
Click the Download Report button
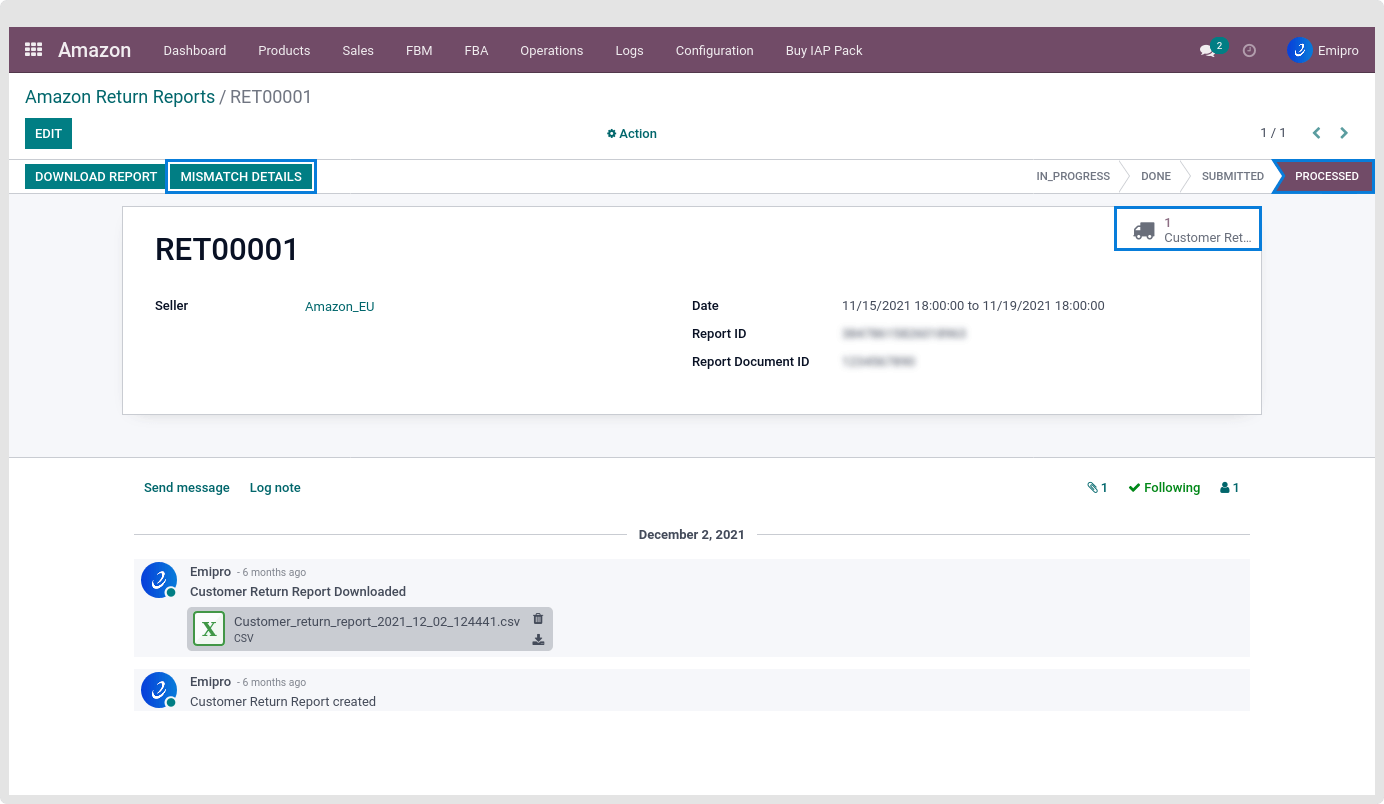[96, 177]
